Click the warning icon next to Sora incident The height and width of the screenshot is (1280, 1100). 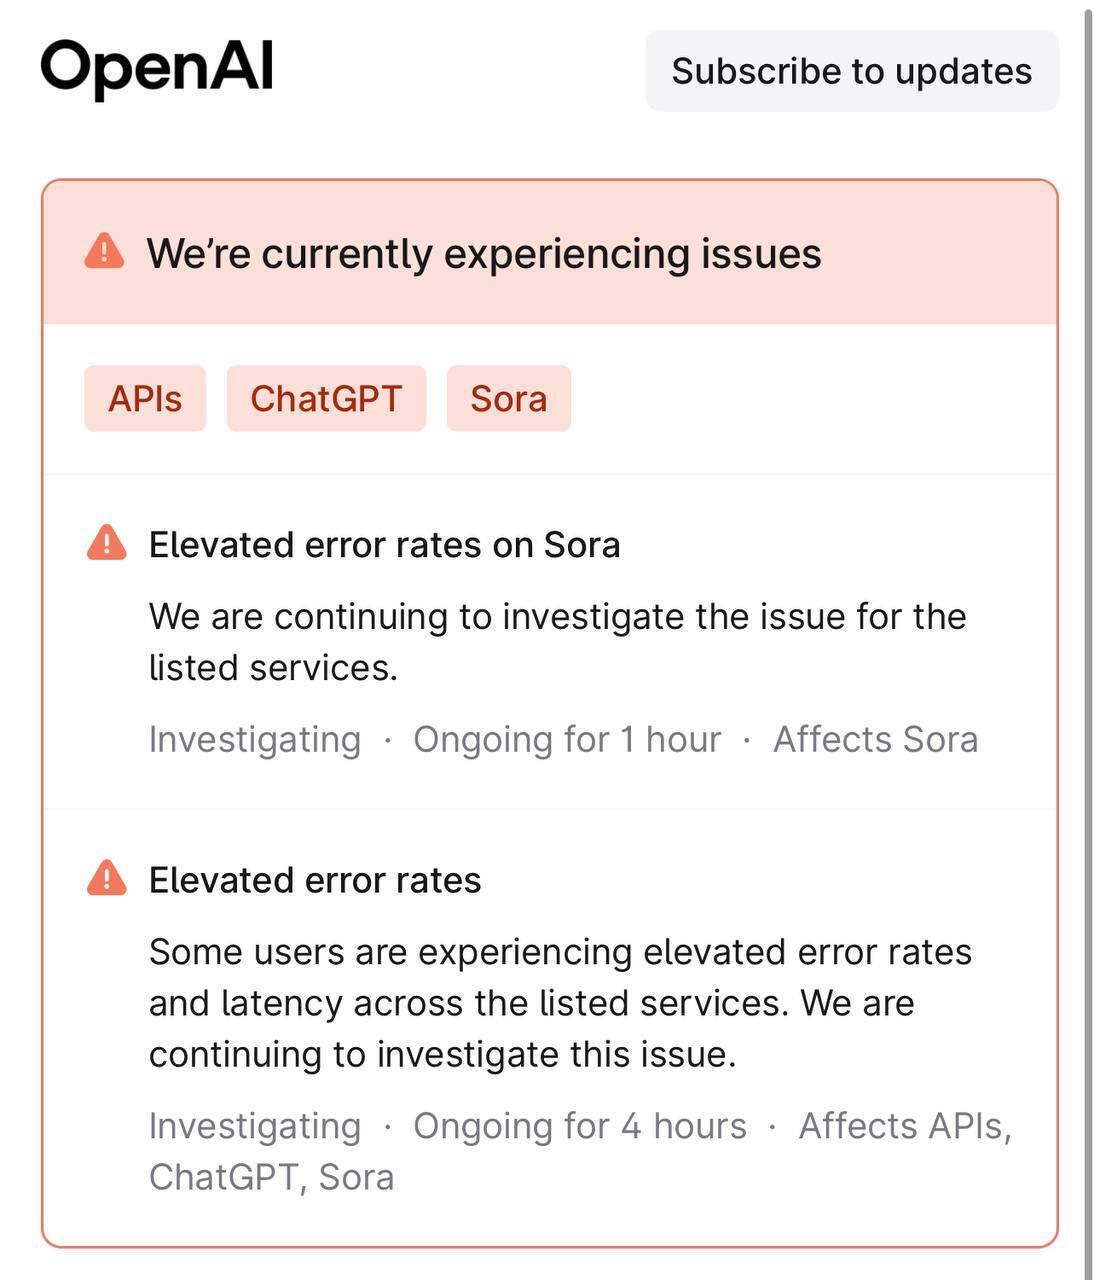107,544
